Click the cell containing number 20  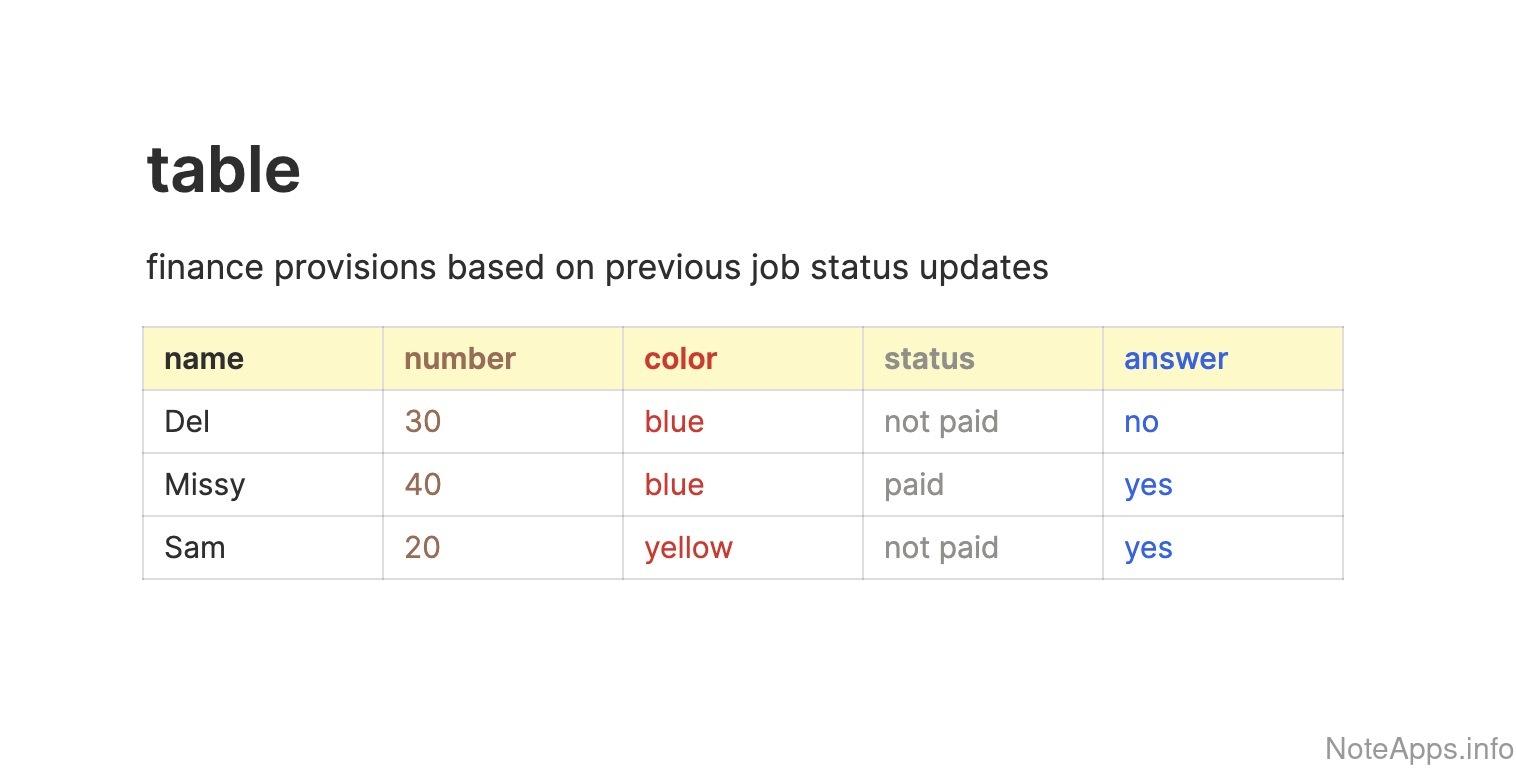click(423, 548)
